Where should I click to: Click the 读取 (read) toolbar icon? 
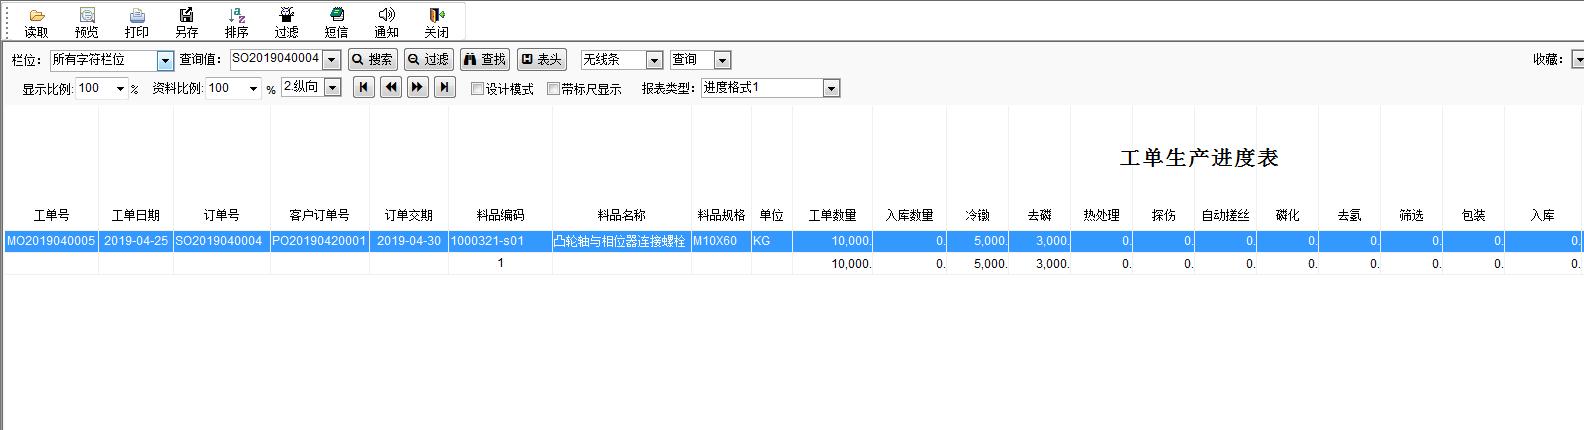[36, 22]
